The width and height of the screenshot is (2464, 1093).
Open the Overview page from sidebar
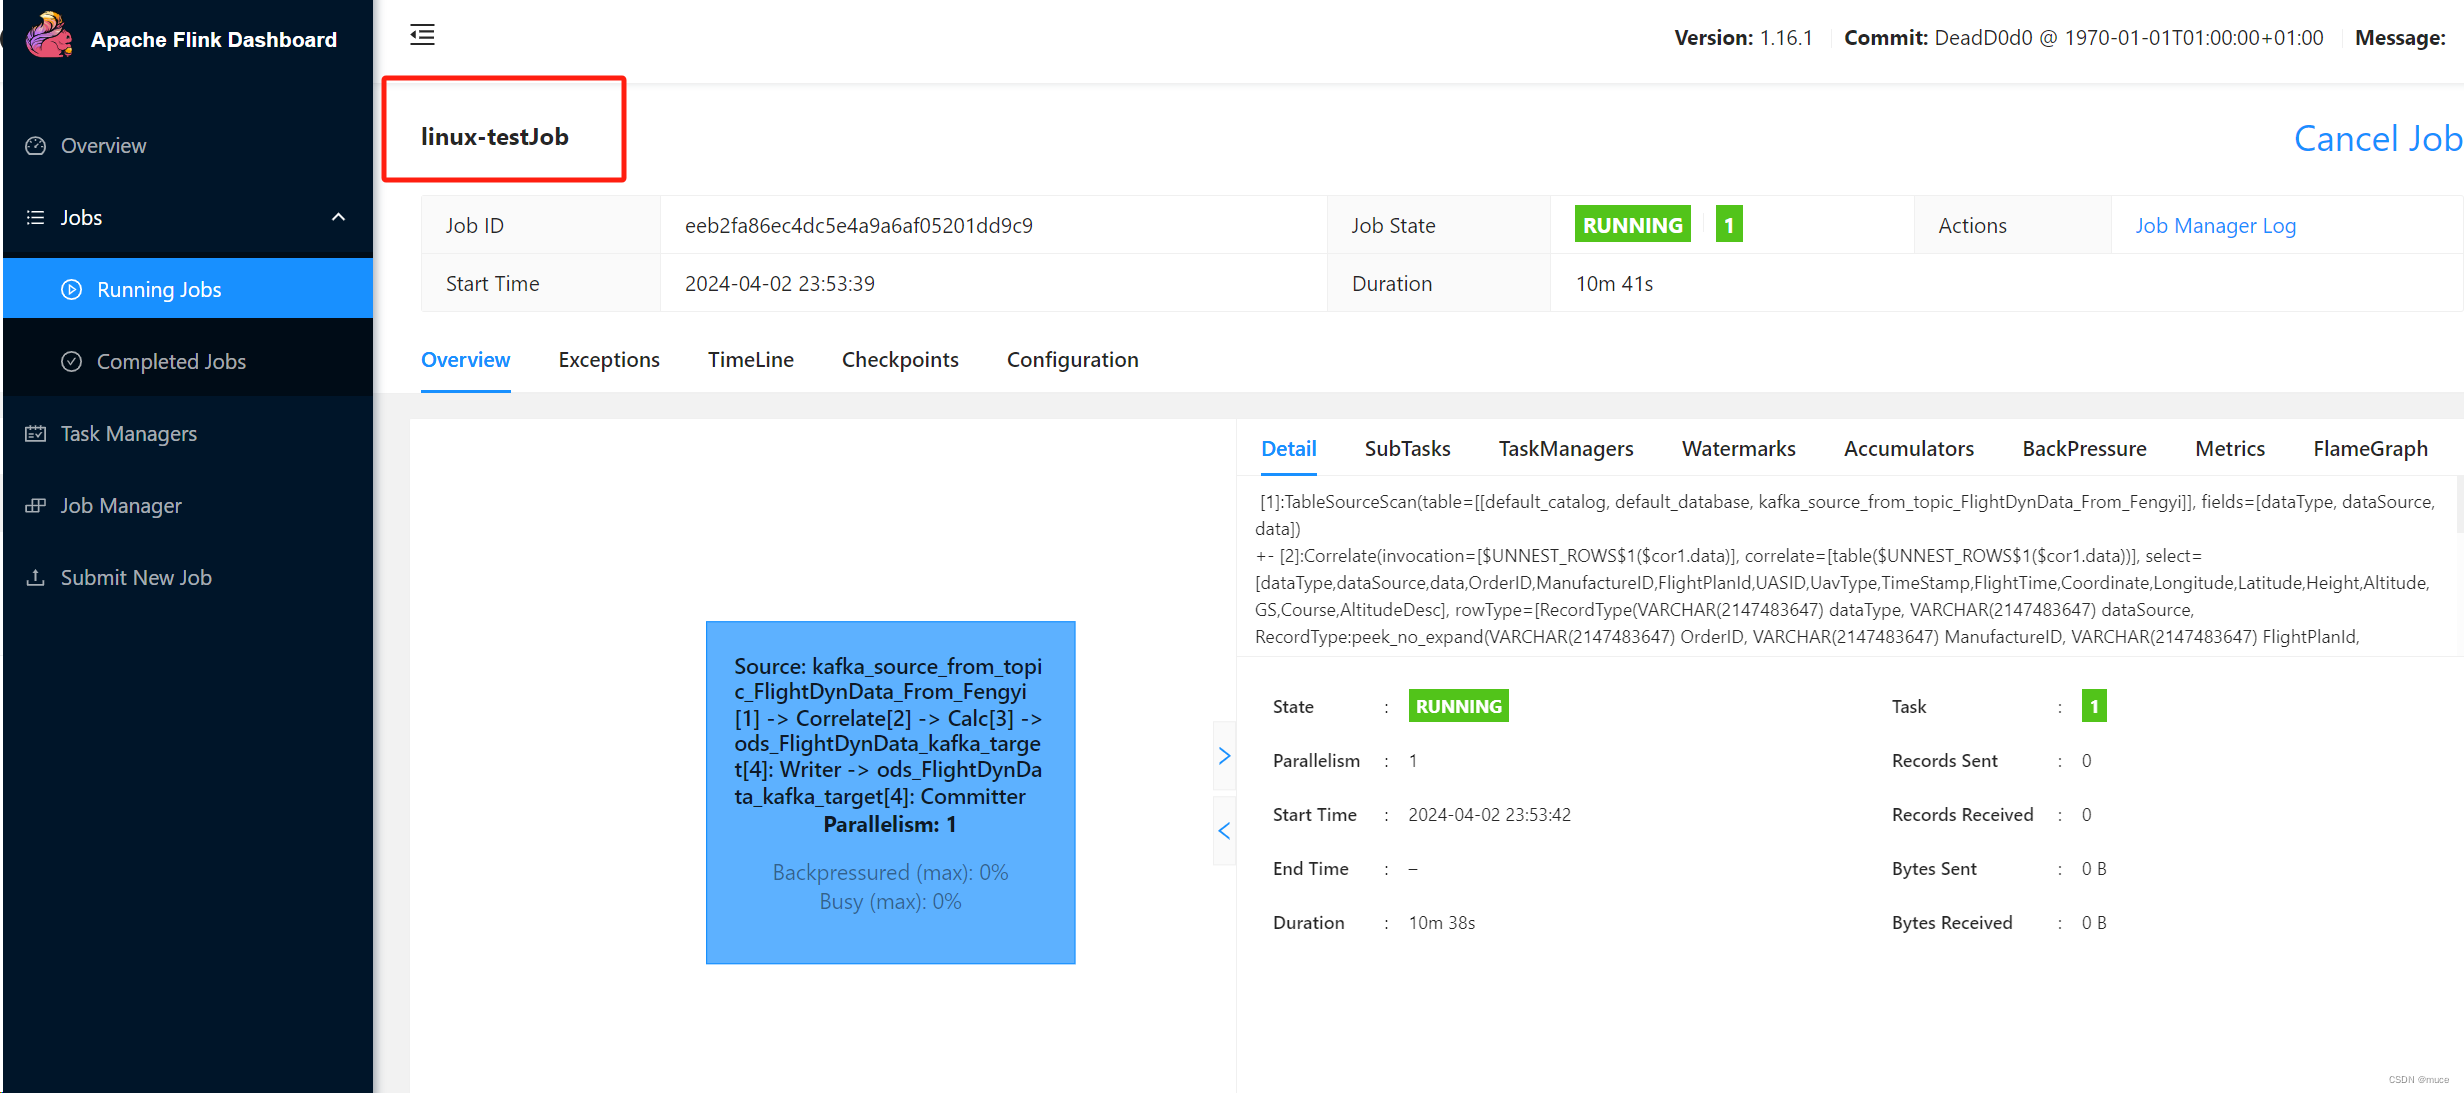[x=103, y=146]
